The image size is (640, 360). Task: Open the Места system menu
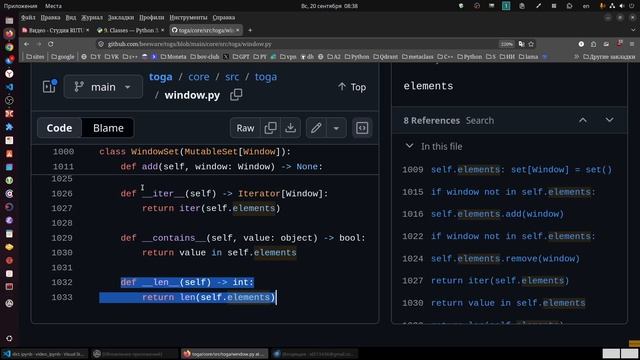53,6
